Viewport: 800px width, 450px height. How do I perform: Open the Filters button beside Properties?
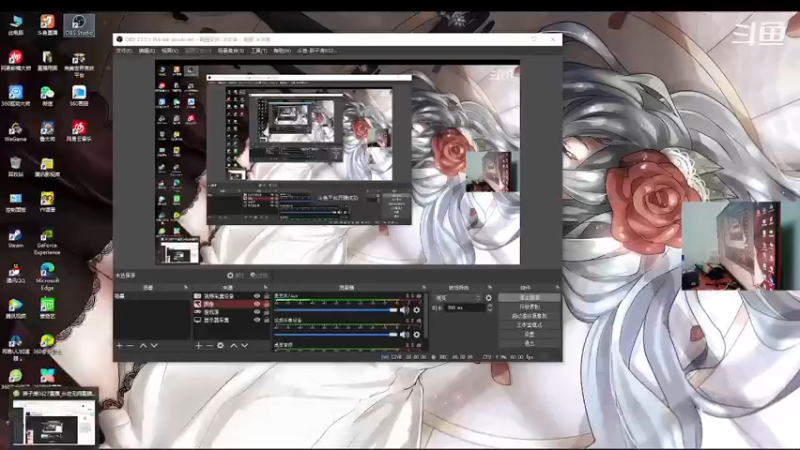pos(259,276)
